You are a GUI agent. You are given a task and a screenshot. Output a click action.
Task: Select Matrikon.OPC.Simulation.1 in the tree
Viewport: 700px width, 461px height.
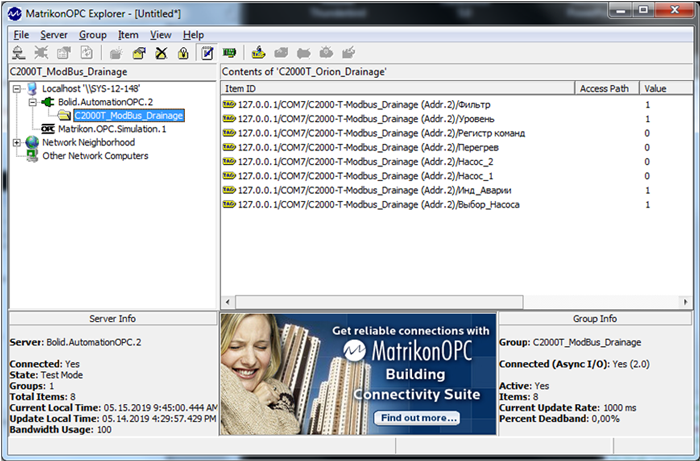click(111, 129)
